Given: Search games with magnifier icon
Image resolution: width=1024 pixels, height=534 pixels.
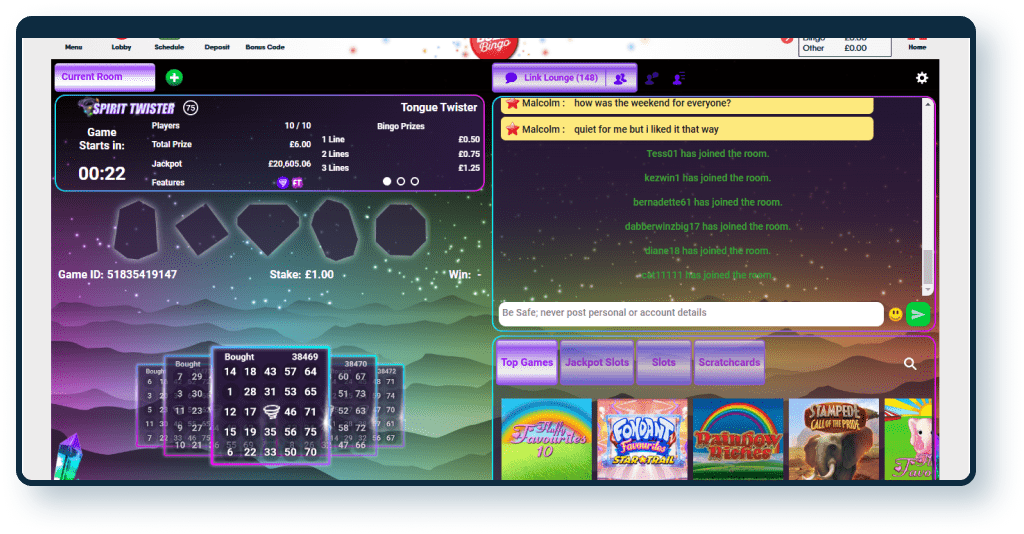Looking at the screenshot, I should click(x=910, y=364).
